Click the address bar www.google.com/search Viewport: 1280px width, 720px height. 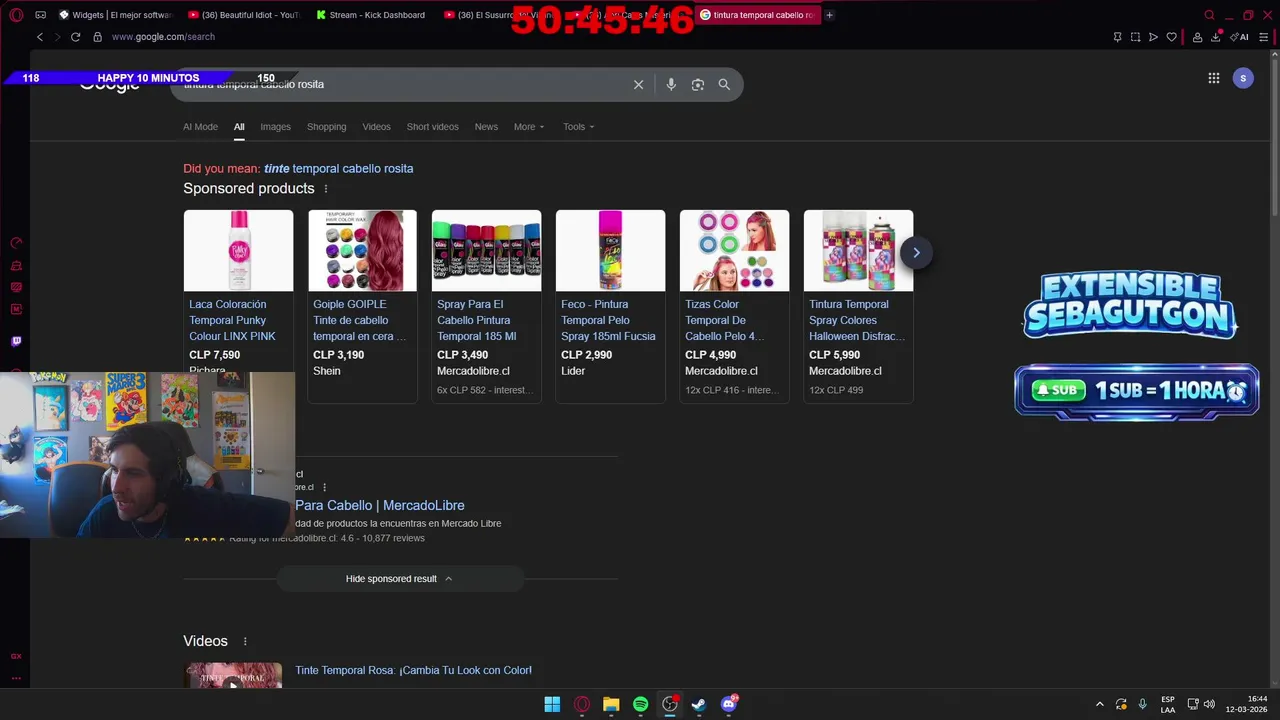click(x=163, y=37)
